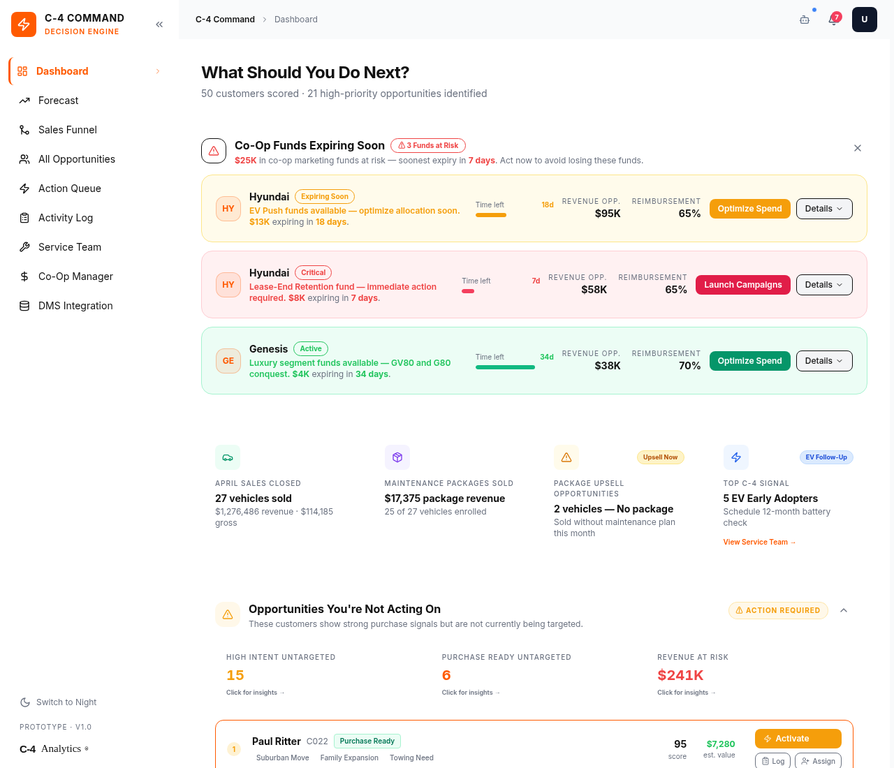Click the C-4 Command breadcrumb link

(x=225, y=19)
